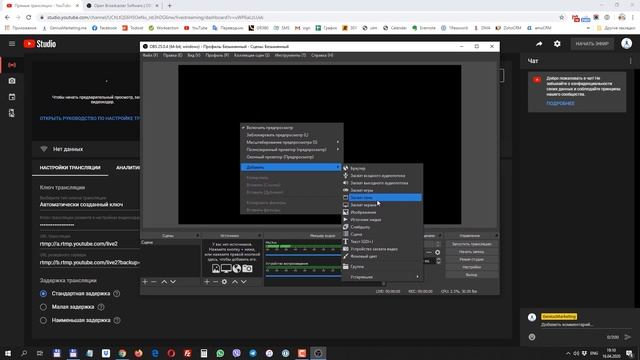Image resolution: width=640 pixels, height=360 pixels.
Task: Open the Автоматически созданный ключ dropdown
Action: click(x=89, y=204)
